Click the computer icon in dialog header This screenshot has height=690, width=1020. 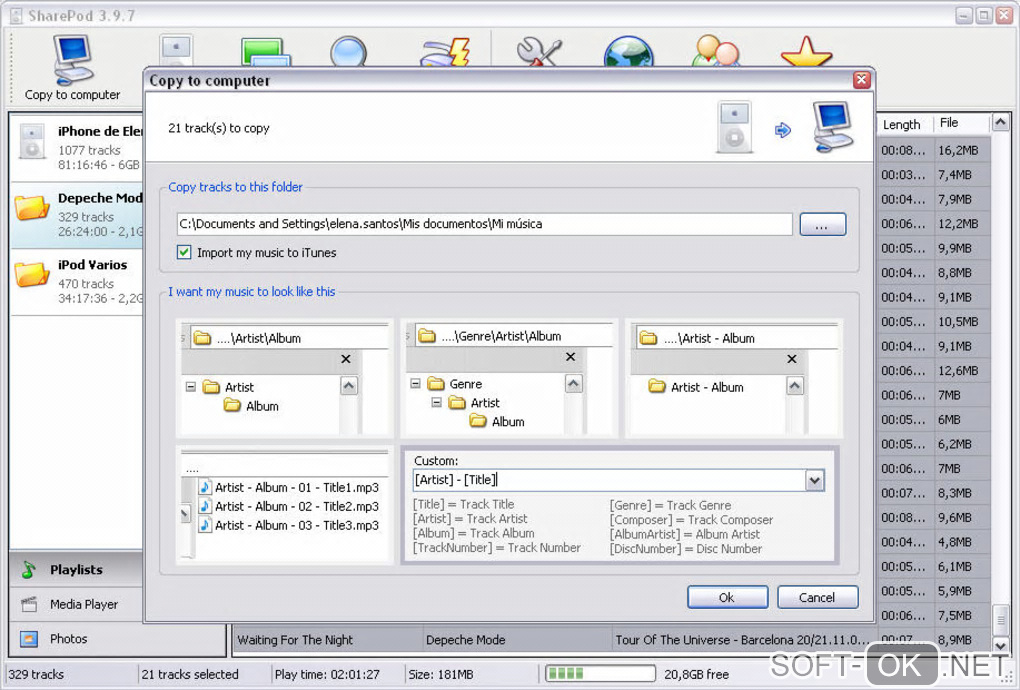click(x=833, y=127)
